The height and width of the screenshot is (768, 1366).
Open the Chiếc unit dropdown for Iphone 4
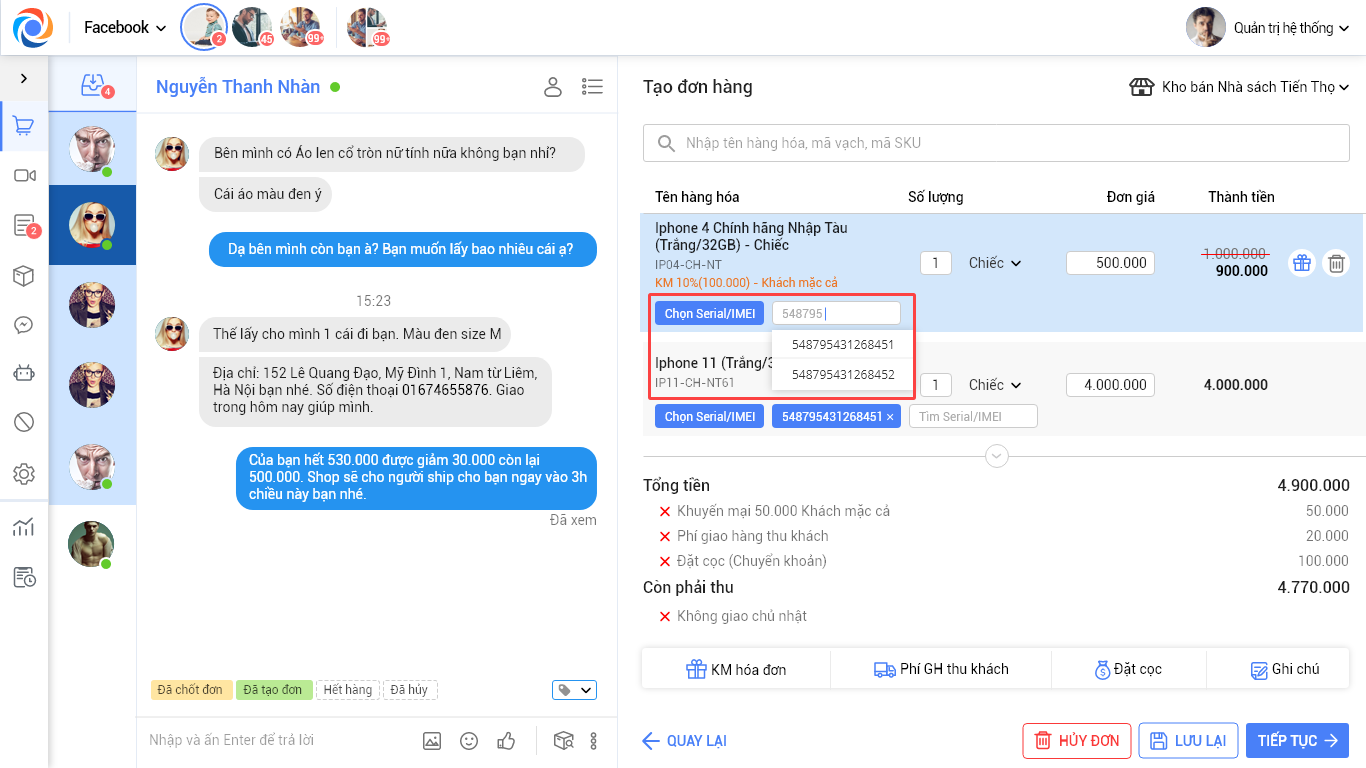[x=995, y=263]
